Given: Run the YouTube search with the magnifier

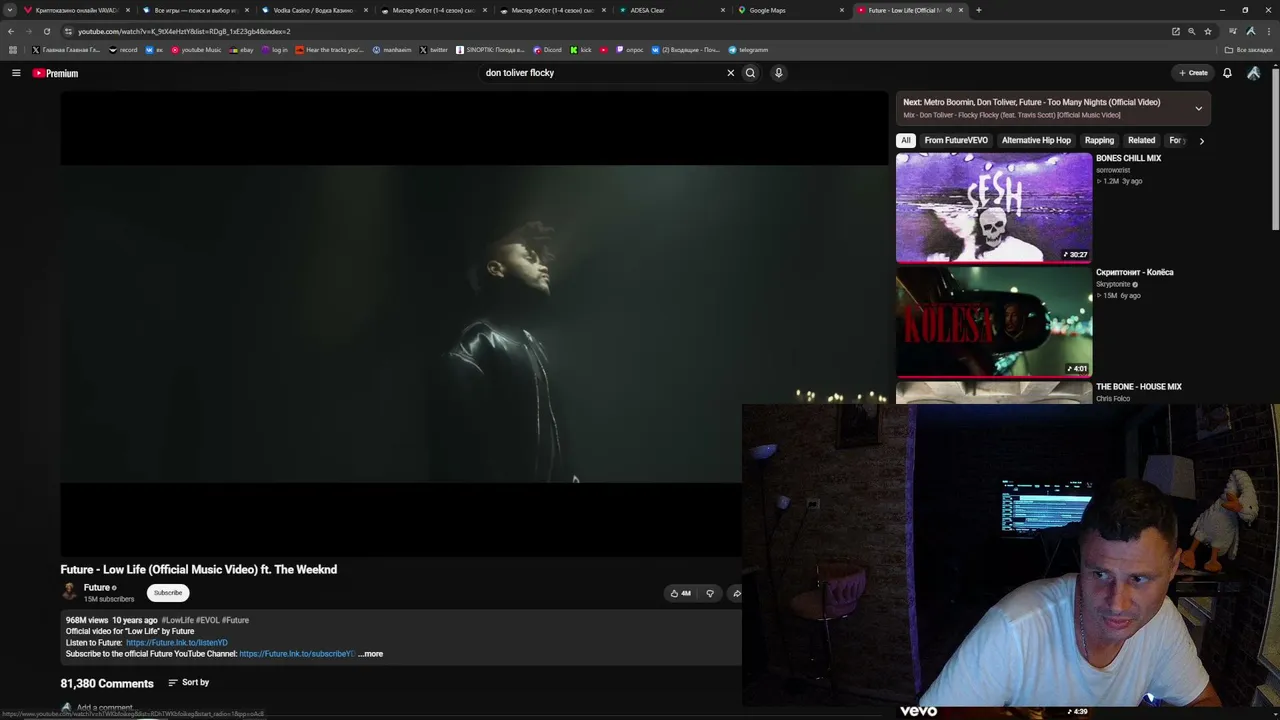Looking at the screenshot, I should pyautogui.click(x=750, y=73).
